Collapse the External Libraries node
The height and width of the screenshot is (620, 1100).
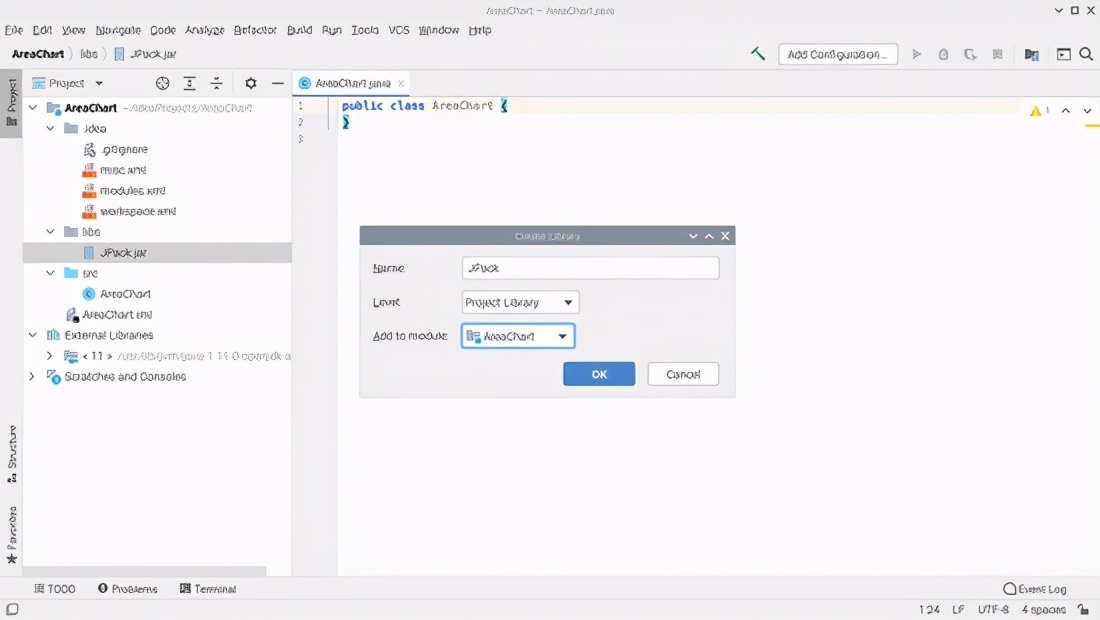click(x=32, y=335)
